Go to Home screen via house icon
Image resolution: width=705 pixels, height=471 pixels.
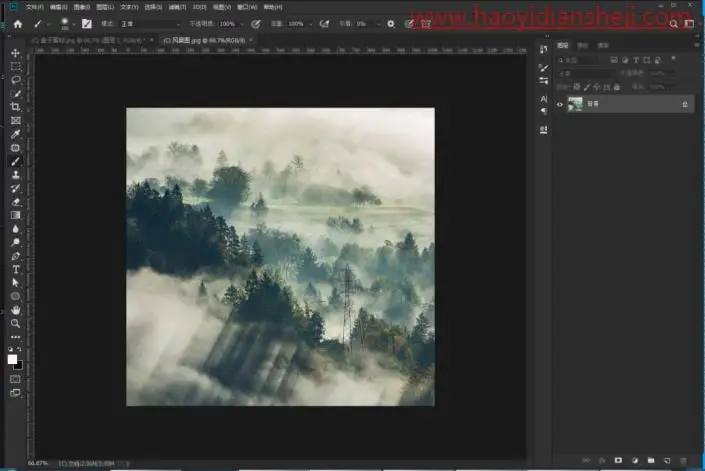18,24
